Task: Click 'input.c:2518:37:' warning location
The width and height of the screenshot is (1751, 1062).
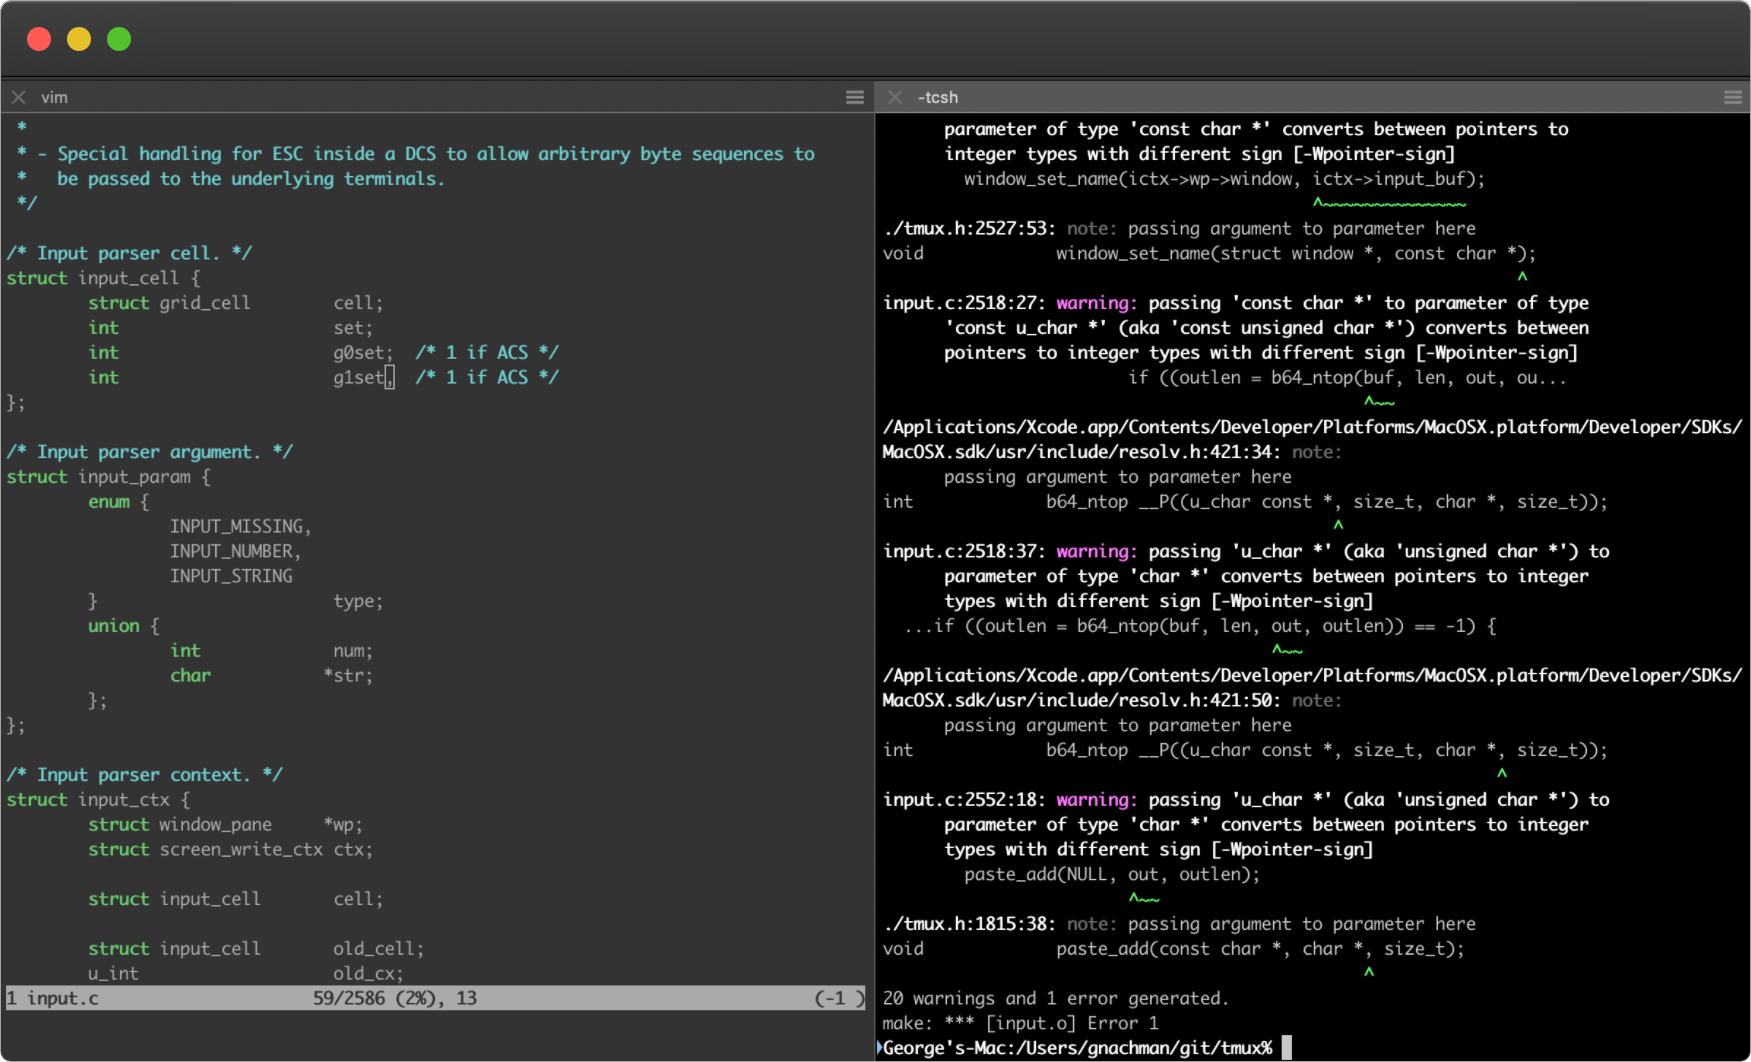Action: click(x=964, y=551)
